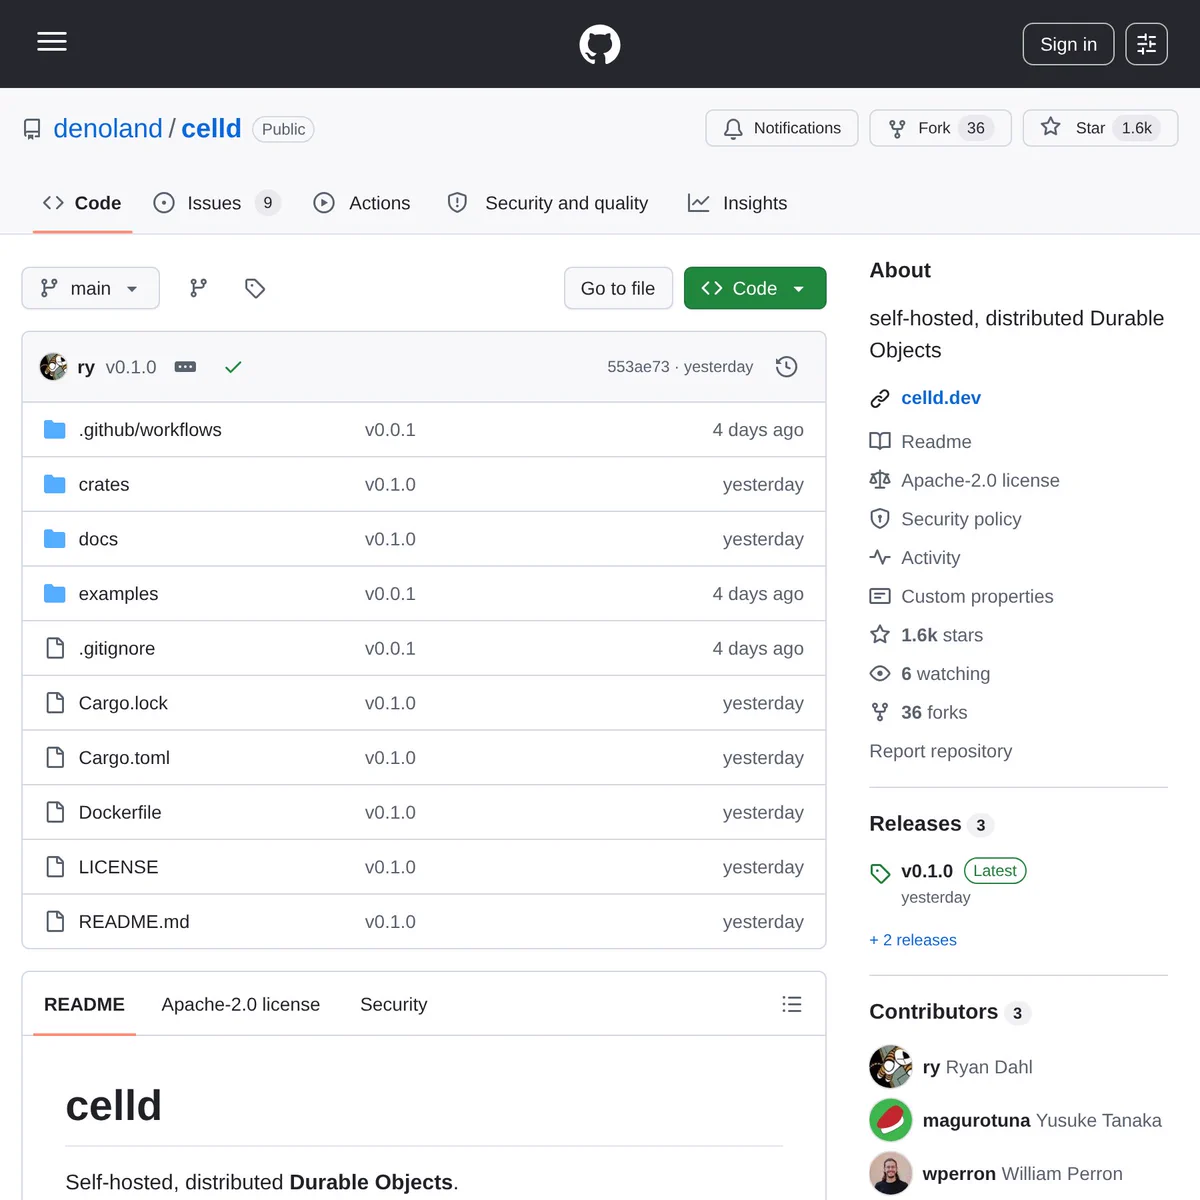
Task: Open v0.1.0 commit message on crates row
Action: 390,484
